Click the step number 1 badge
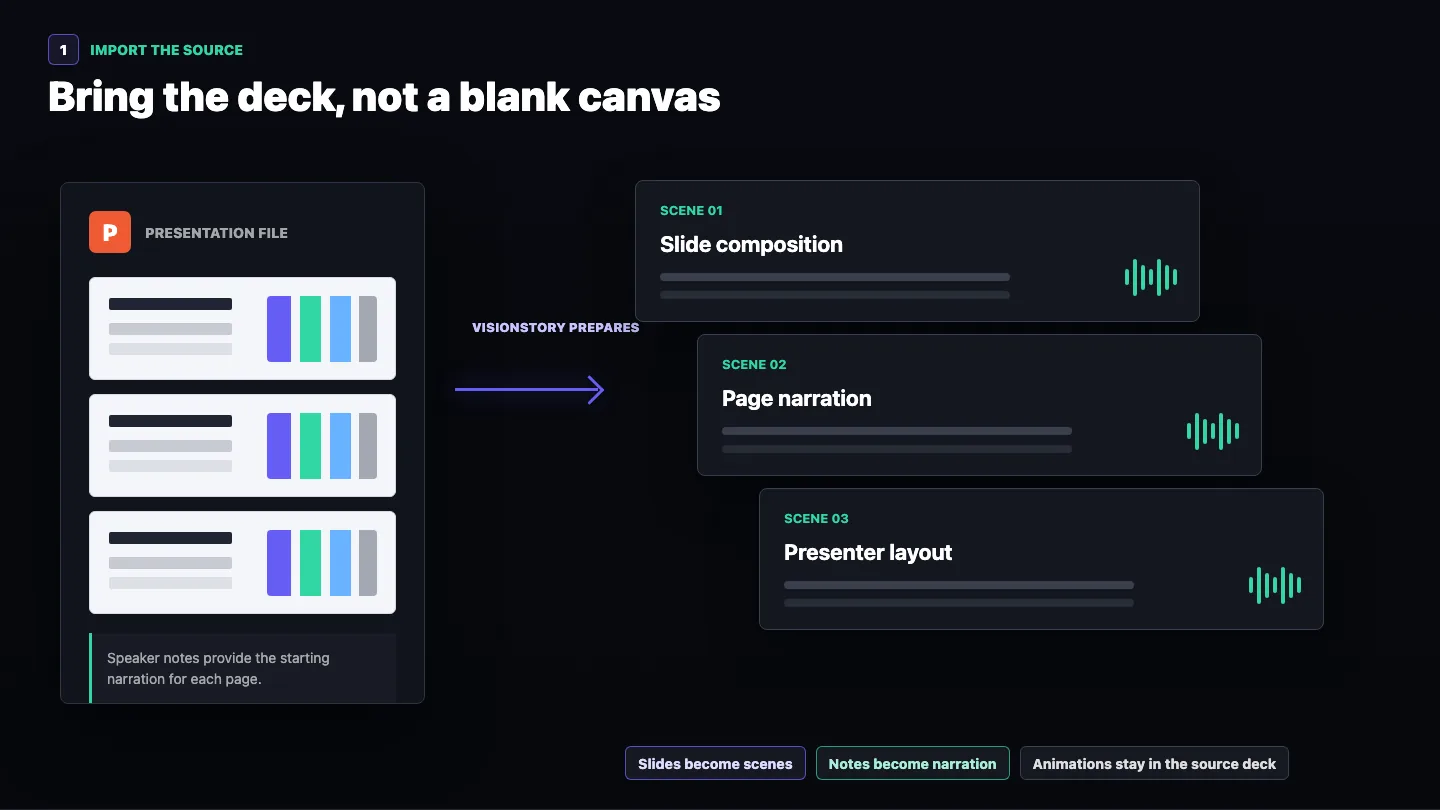The image size is (1440, 810). tap(63, 49)
